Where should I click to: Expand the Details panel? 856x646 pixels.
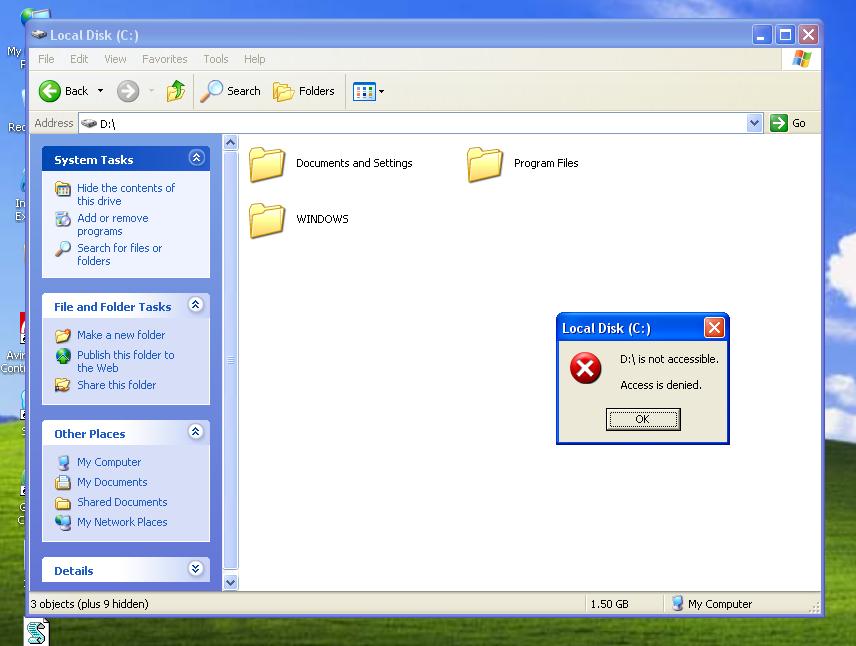[195, 569]
